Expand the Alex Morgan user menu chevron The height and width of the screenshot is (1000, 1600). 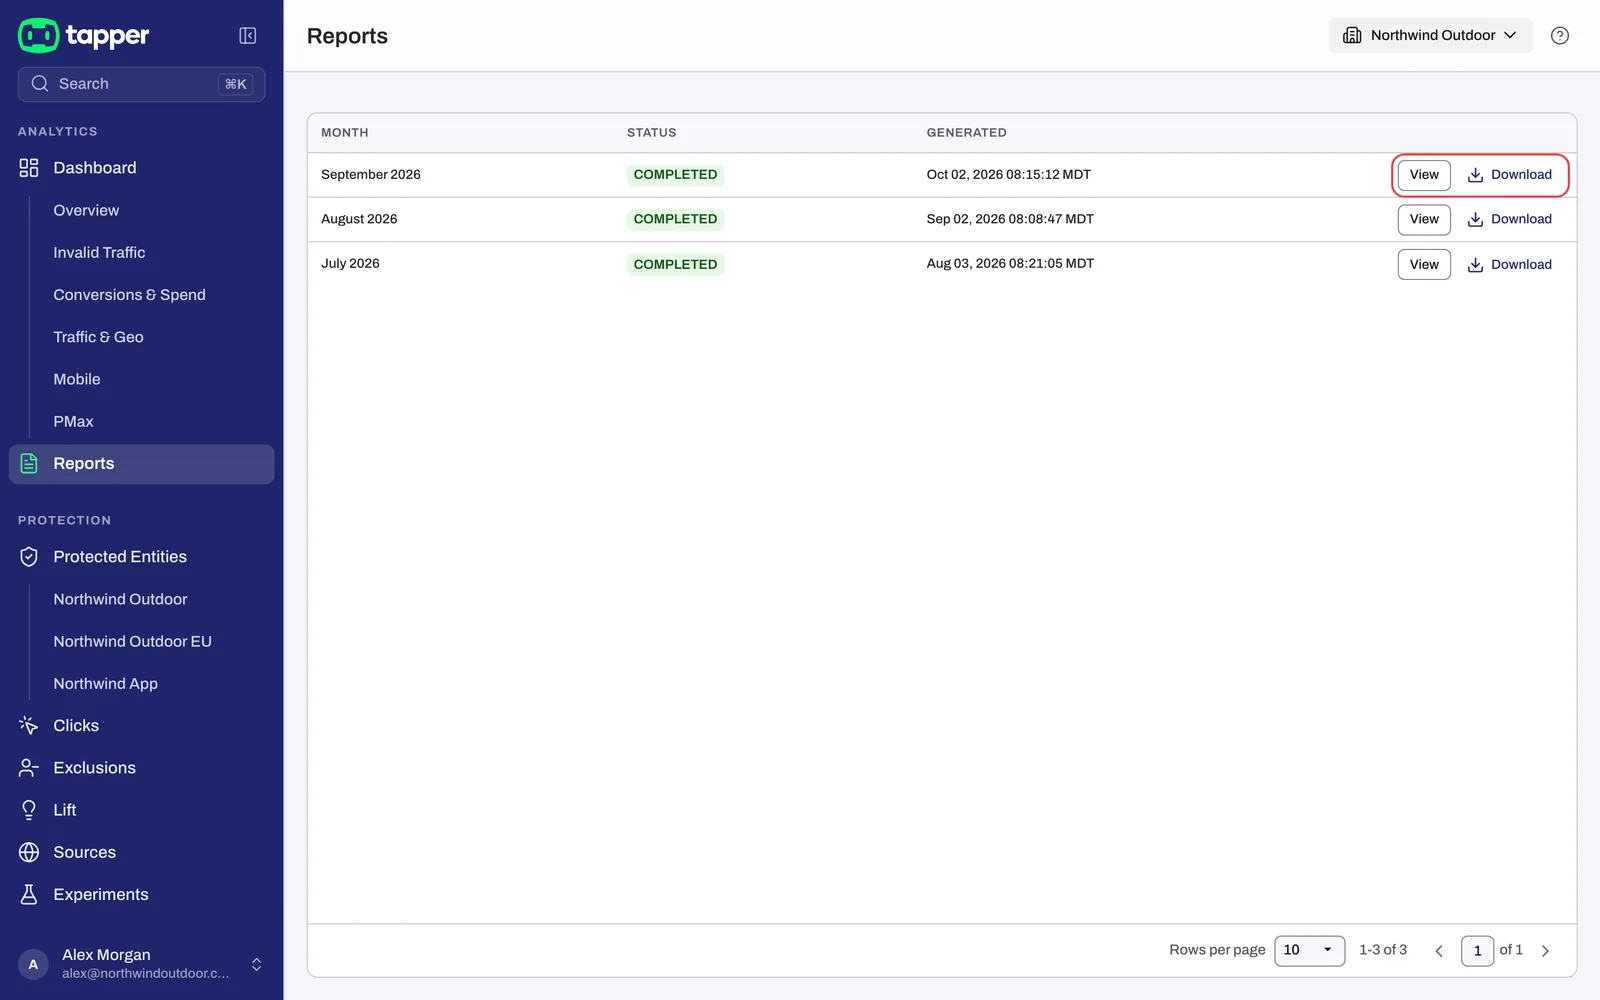257,964
